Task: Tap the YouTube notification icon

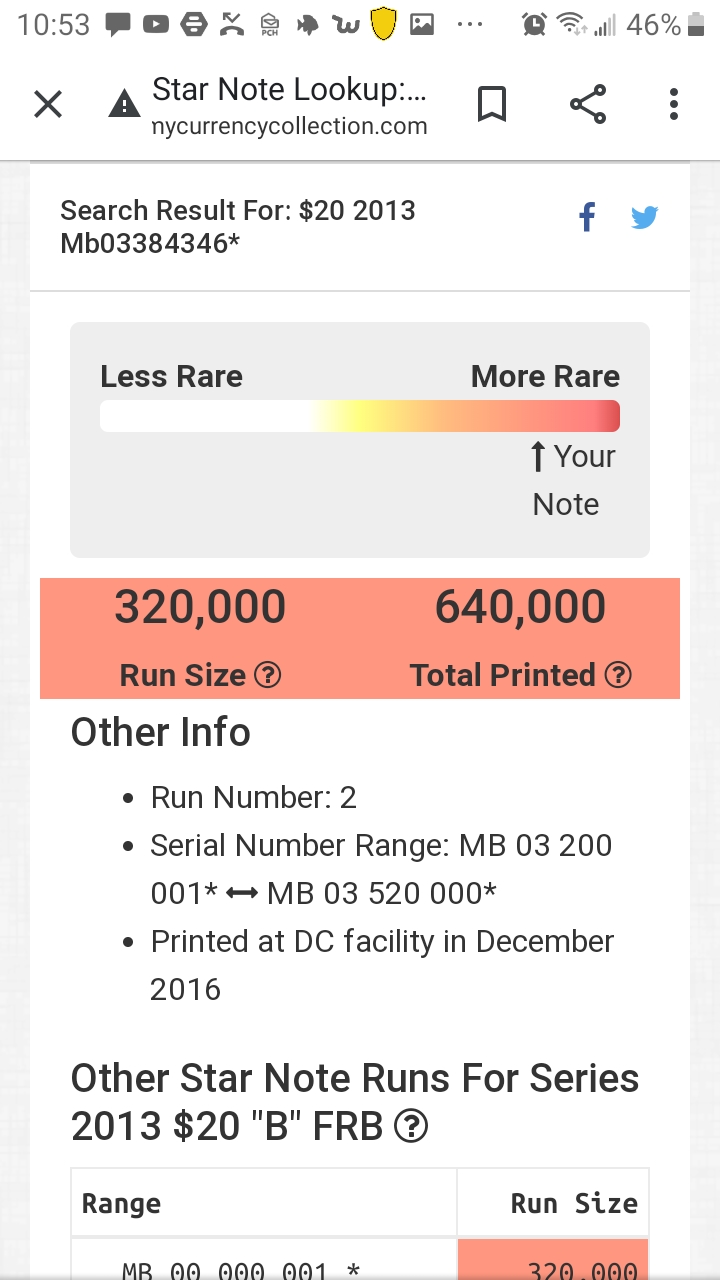Action: [156, 25]
